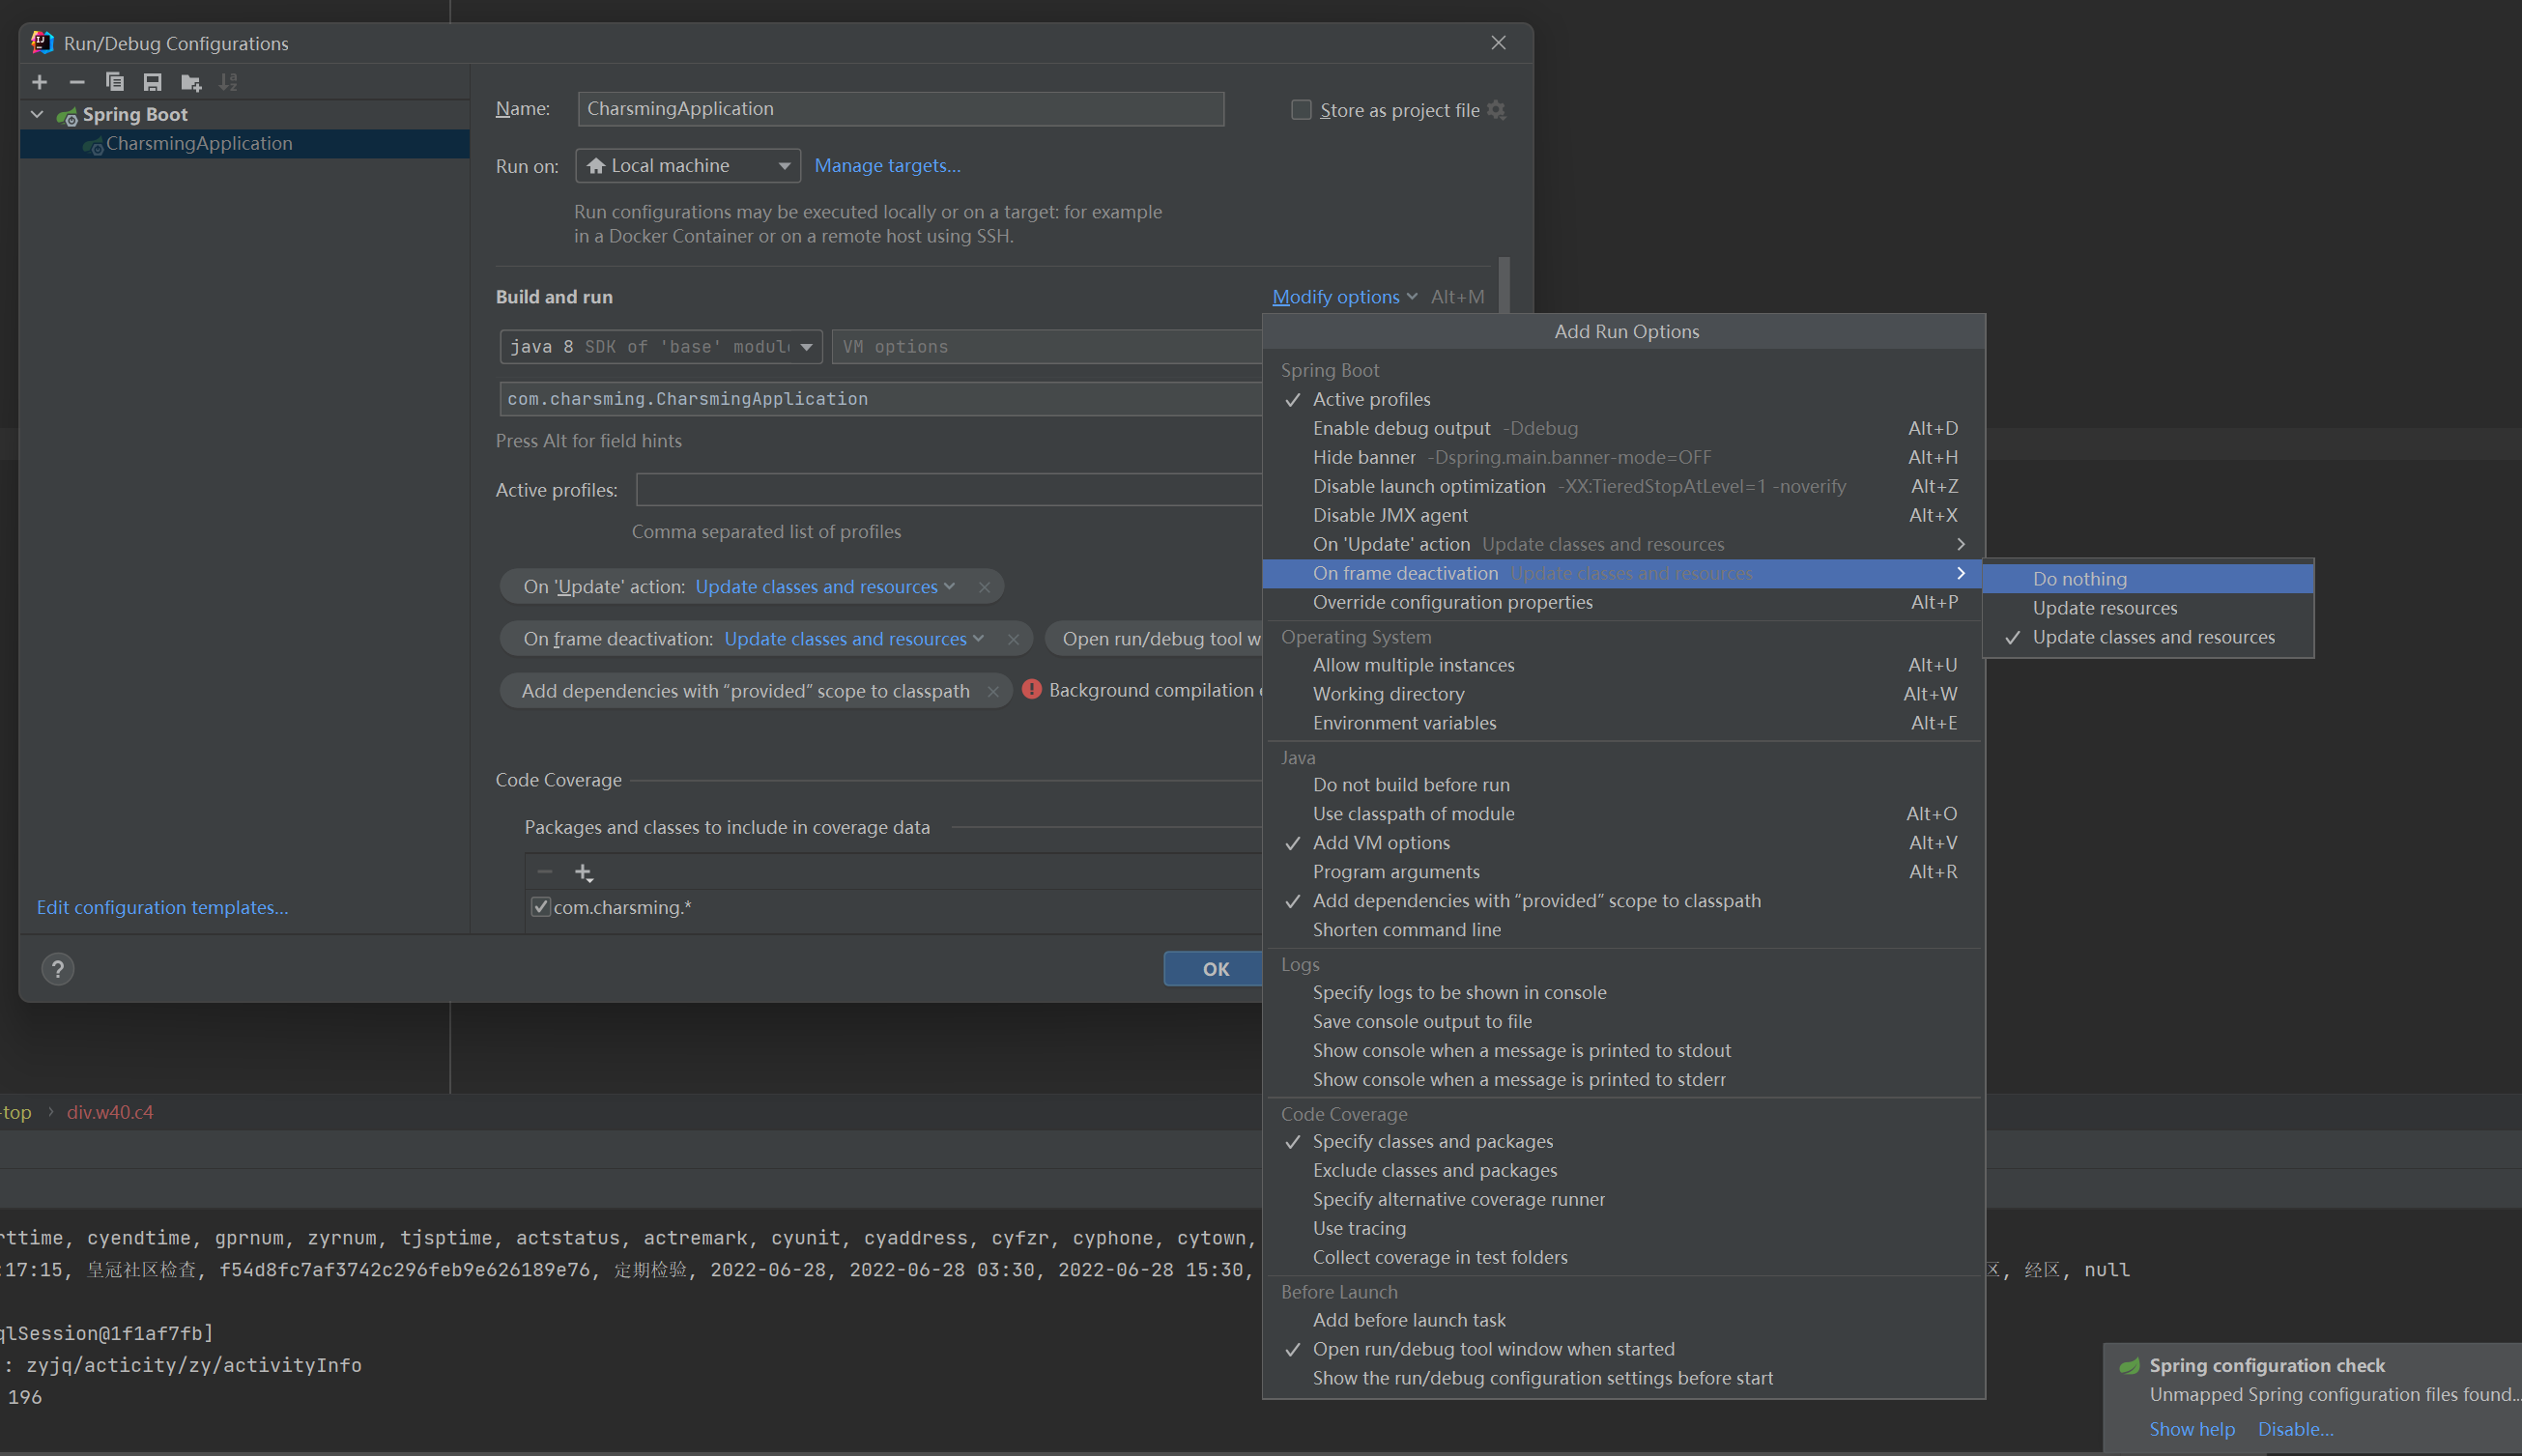The width and height of the screenshot is (2522, 1456).
Task: Select Shorten command line option
Action: point(1622,930)
